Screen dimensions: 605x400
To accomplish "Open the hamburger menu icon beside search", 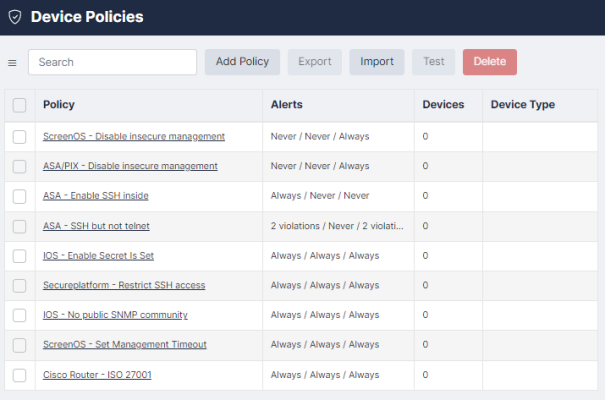I will tap(13, 62).
